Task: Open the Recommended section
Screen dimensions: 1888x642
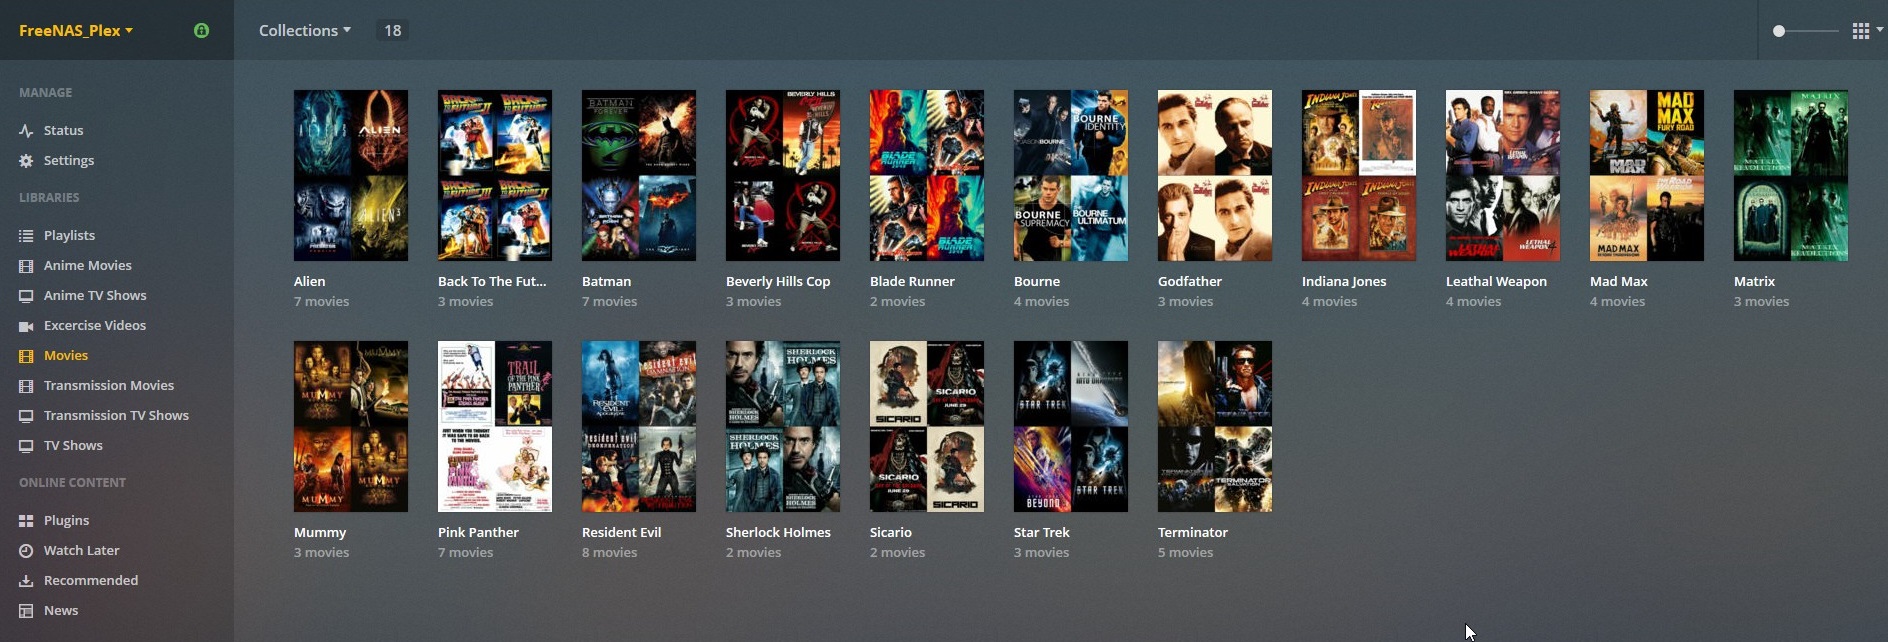Action: [x=91, y=580]
